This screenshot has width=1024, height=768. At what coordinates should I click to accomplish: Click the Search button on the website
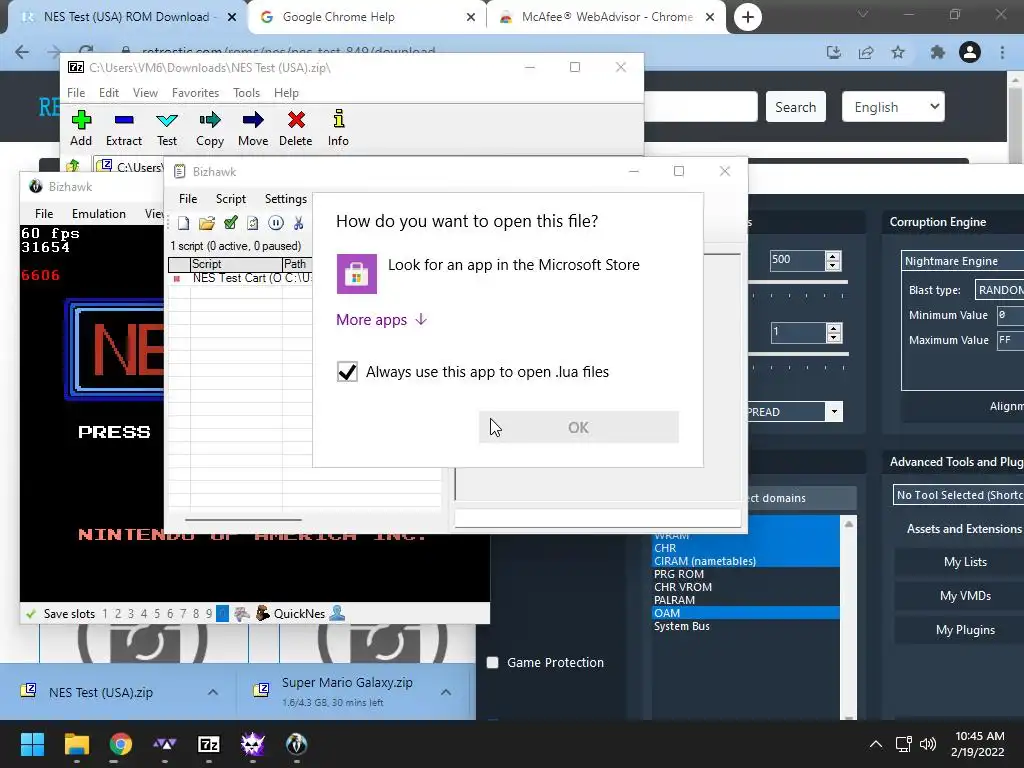[795, 106]
